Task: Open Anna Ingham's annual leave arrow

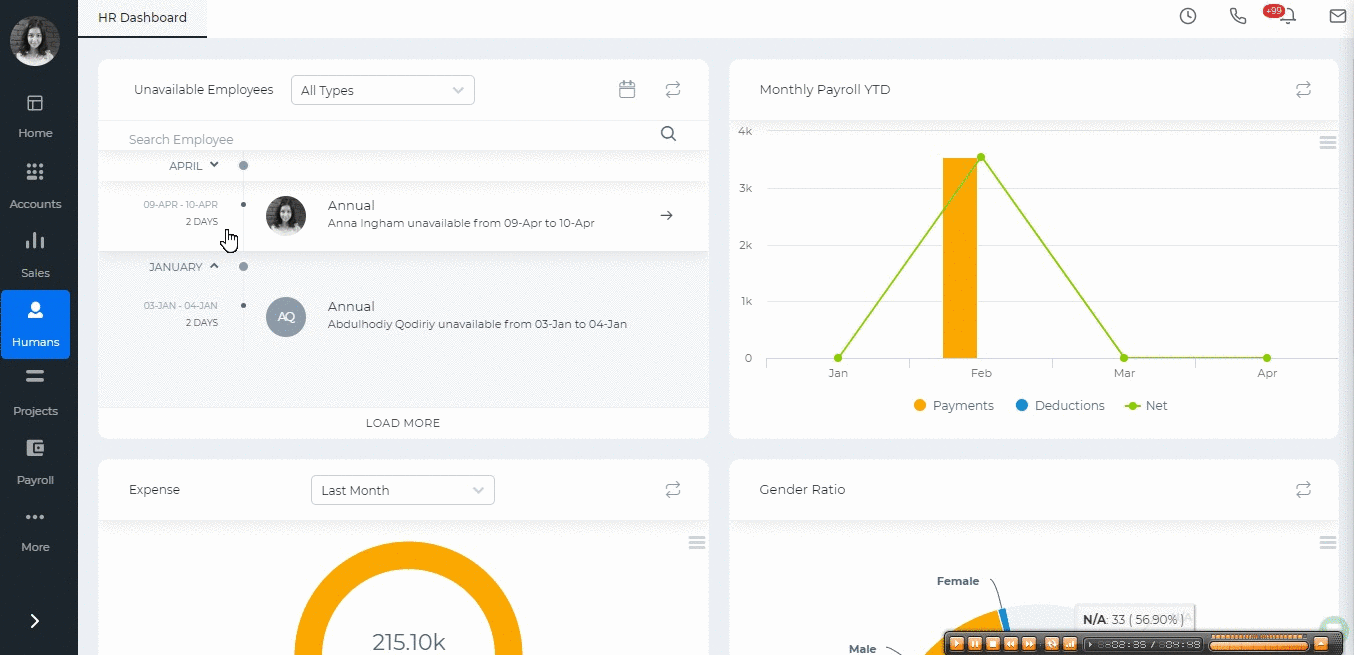Action: pyautogui.click(x=667, y=215)
